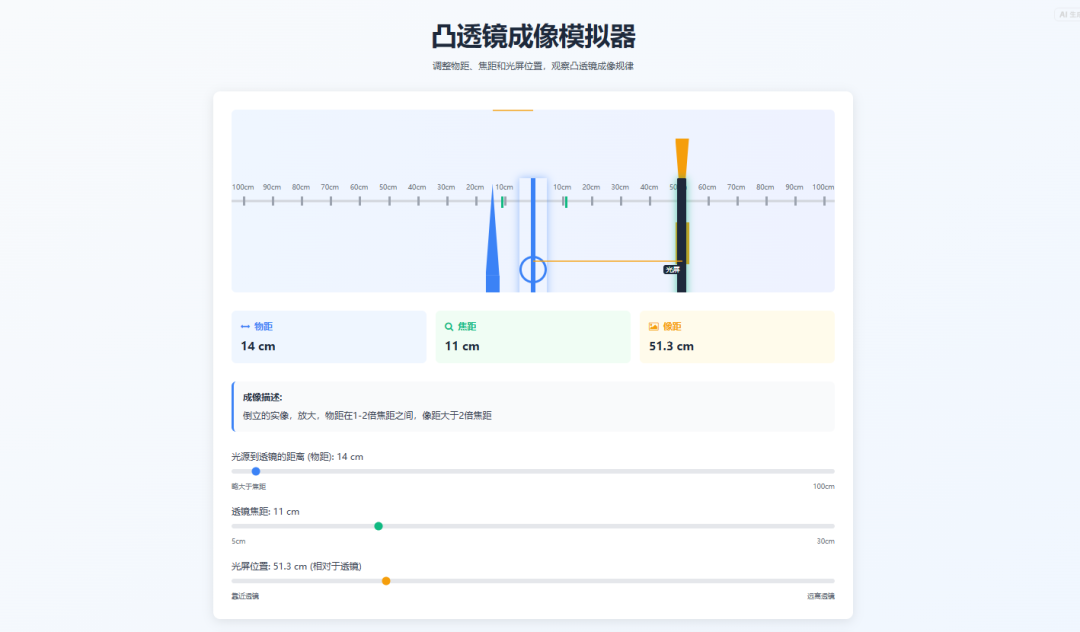Image resolution: width=1080 pixels, height=632 pixels.
Task: Click the double-arrow icon in the 物距 card
Action: click(x=246, y=326)
